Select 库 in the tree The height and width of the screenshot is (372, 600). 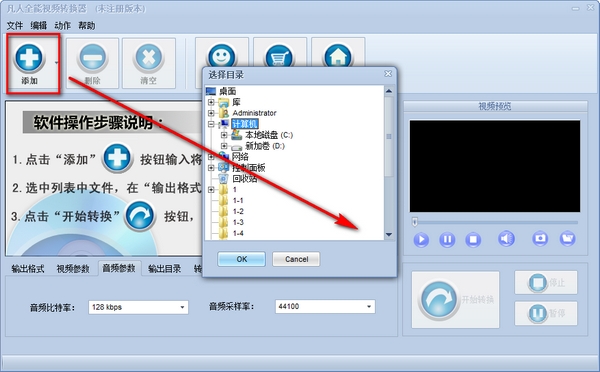click(236, 102)
